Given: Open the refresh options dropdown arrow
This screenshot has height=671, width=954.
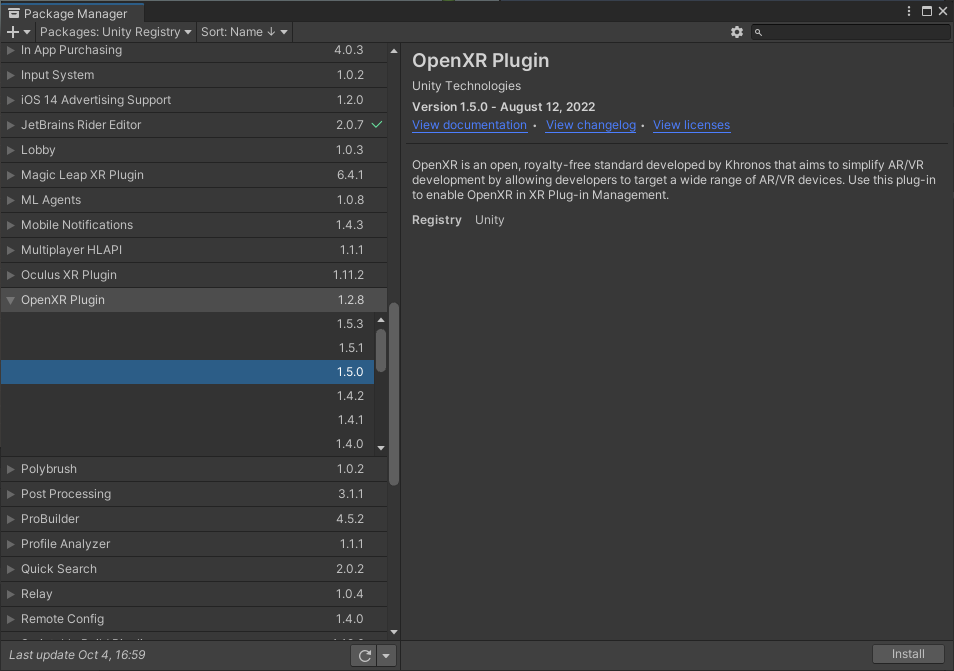Looking at the screenshot, I should point(386,655).
